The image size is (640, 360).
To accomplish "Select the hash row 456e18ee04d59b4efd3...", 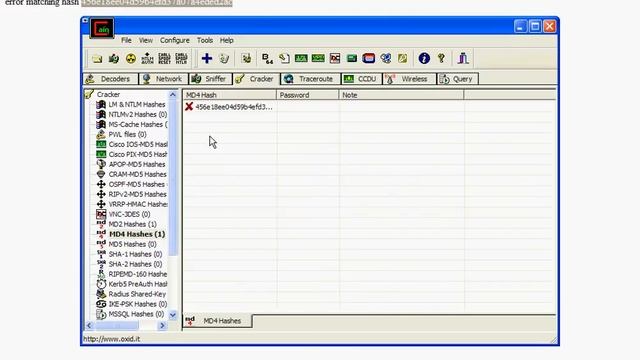I will coord(234,107).
